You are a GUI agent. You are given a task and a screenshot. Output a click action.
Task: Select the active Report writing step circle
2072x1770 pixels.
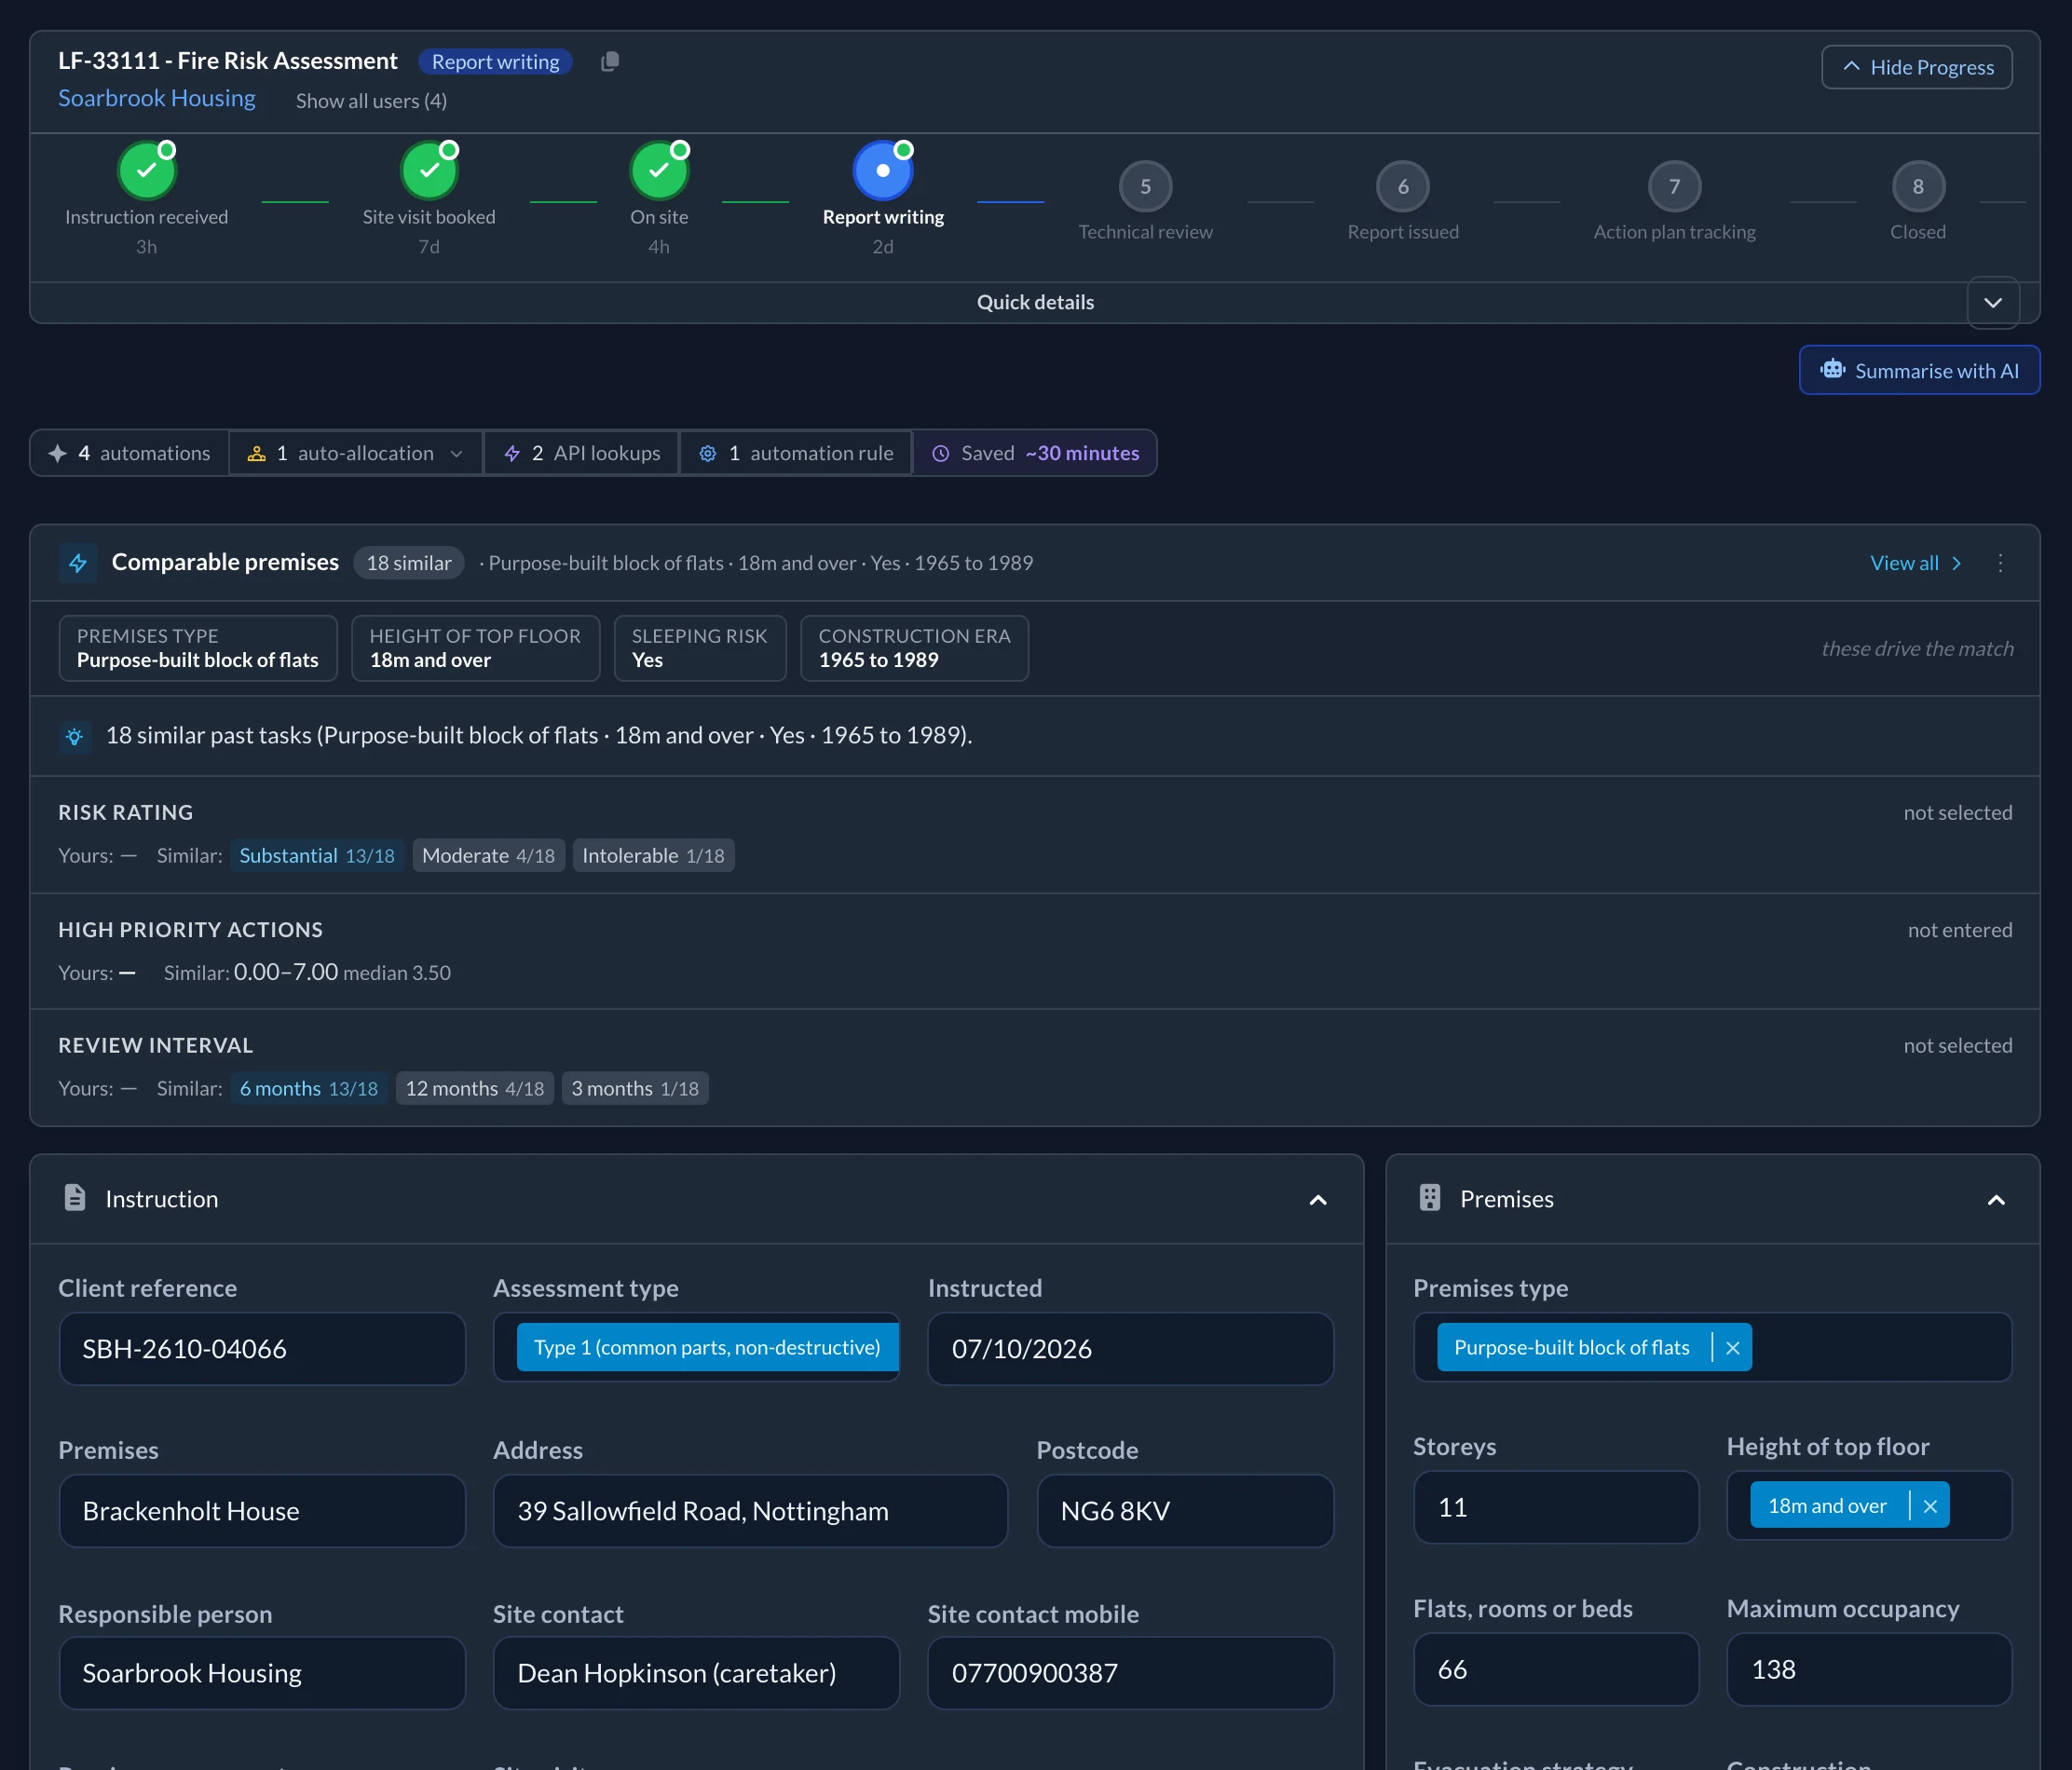click(x=883, y=171)
